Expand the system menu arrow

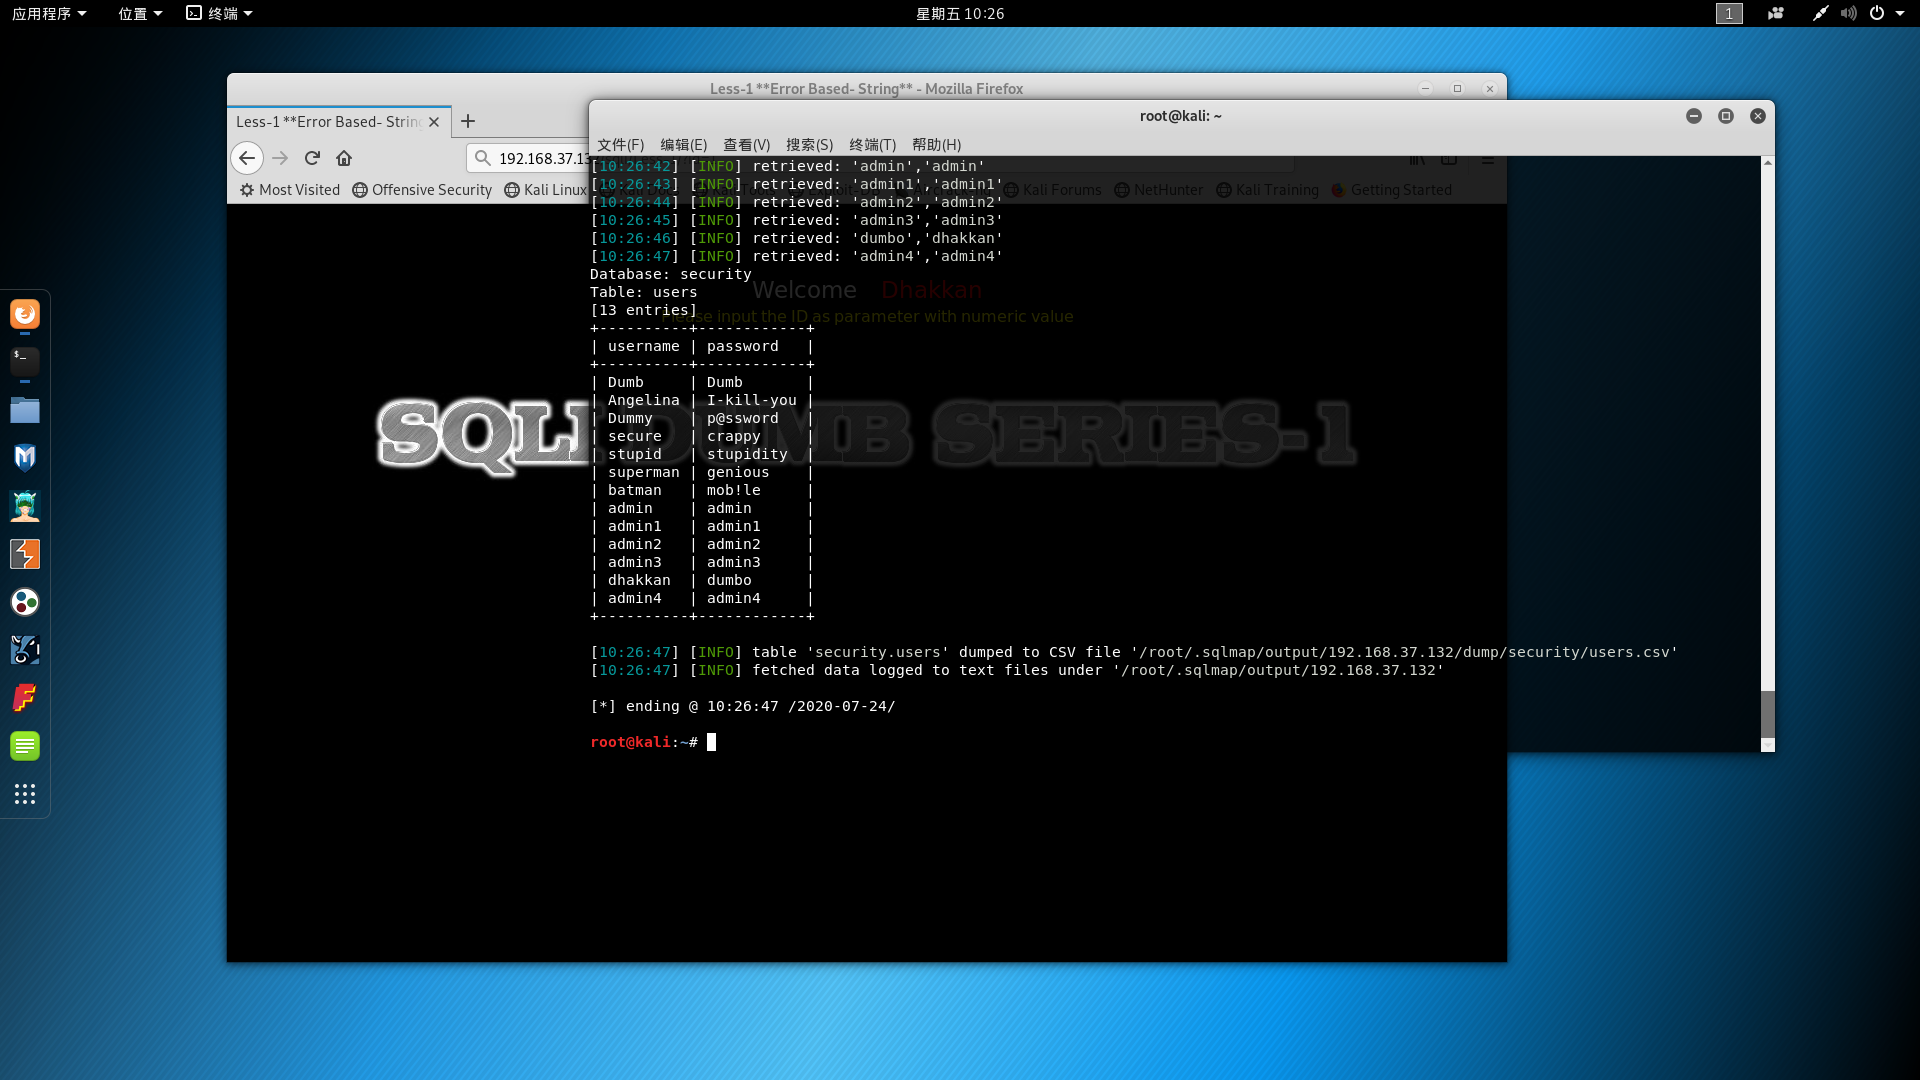point(1900,13)
